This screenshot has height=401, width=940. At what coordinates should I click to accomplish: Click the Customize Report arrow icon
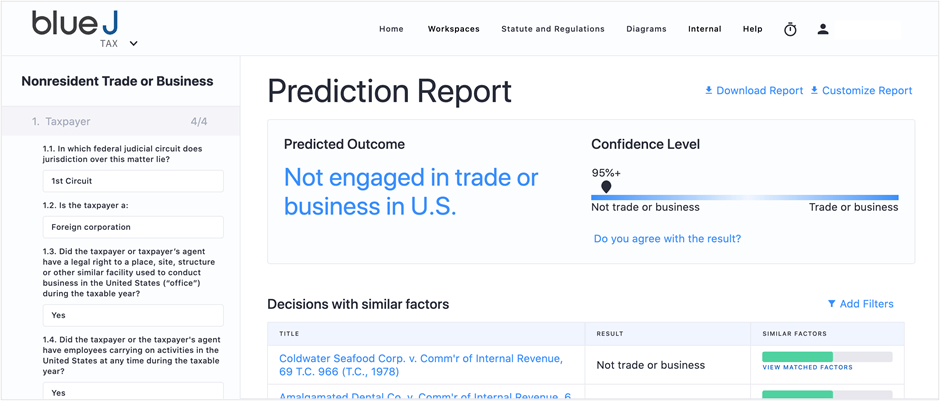[x=814, y=91]
